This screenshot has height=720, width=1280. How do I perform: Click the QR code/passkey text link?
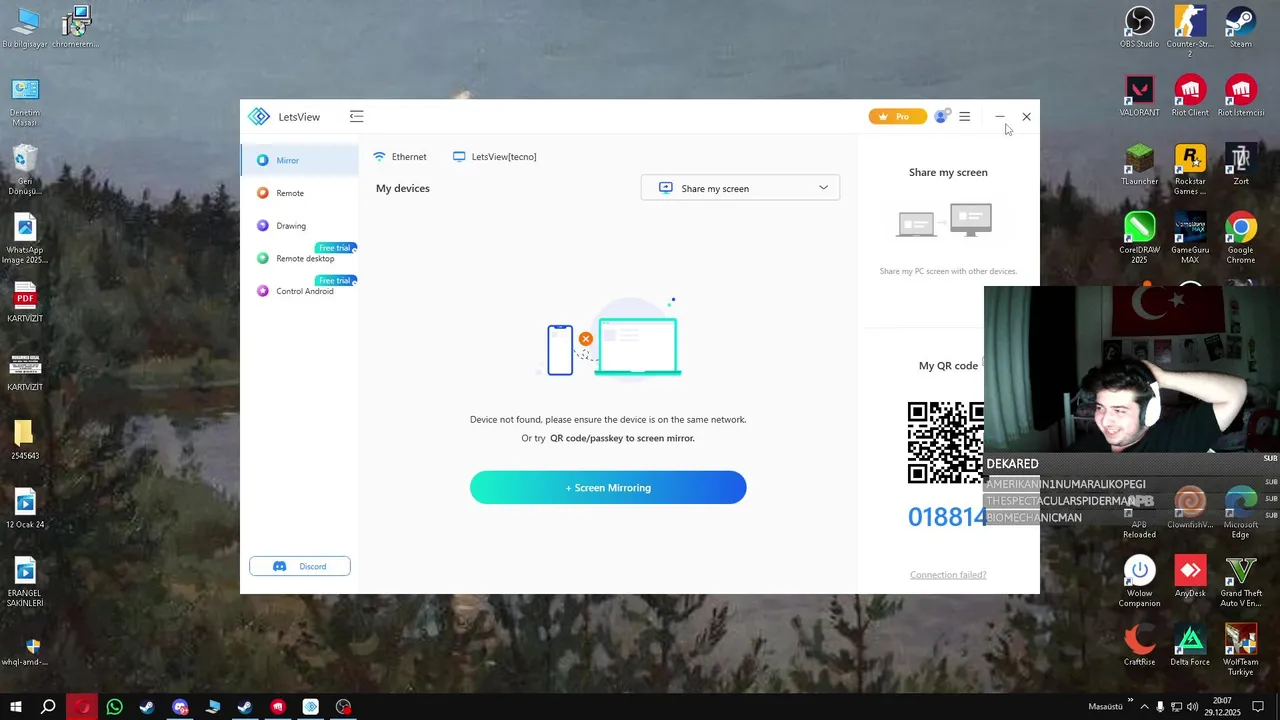[x=622, y=438]
